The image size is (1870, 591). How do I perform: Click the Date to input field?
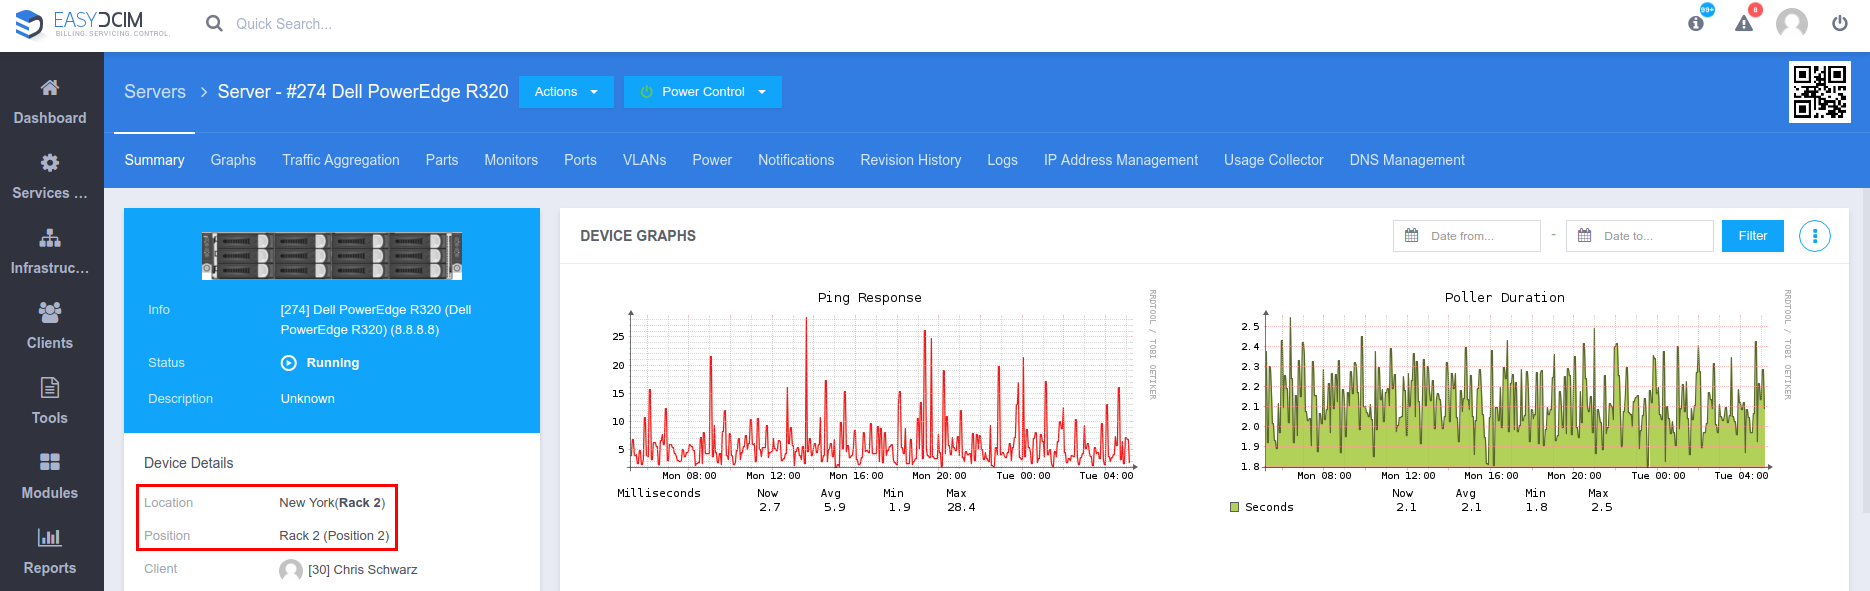pyautogui.click(x=1640, y=236)
